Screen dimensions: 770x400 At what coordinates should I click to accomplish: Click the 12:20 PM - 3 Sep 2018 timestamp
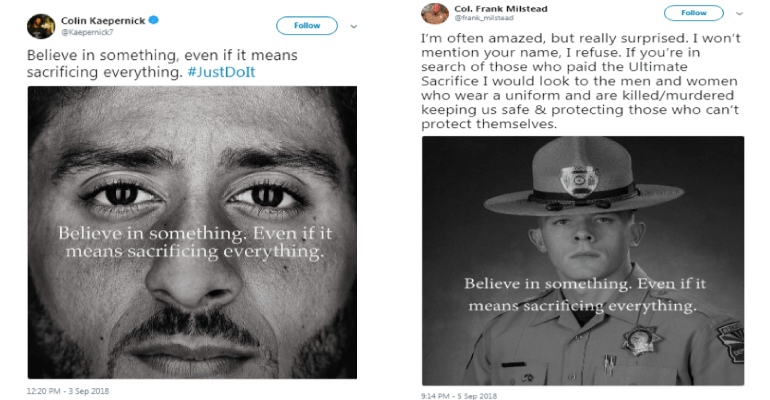67,389
